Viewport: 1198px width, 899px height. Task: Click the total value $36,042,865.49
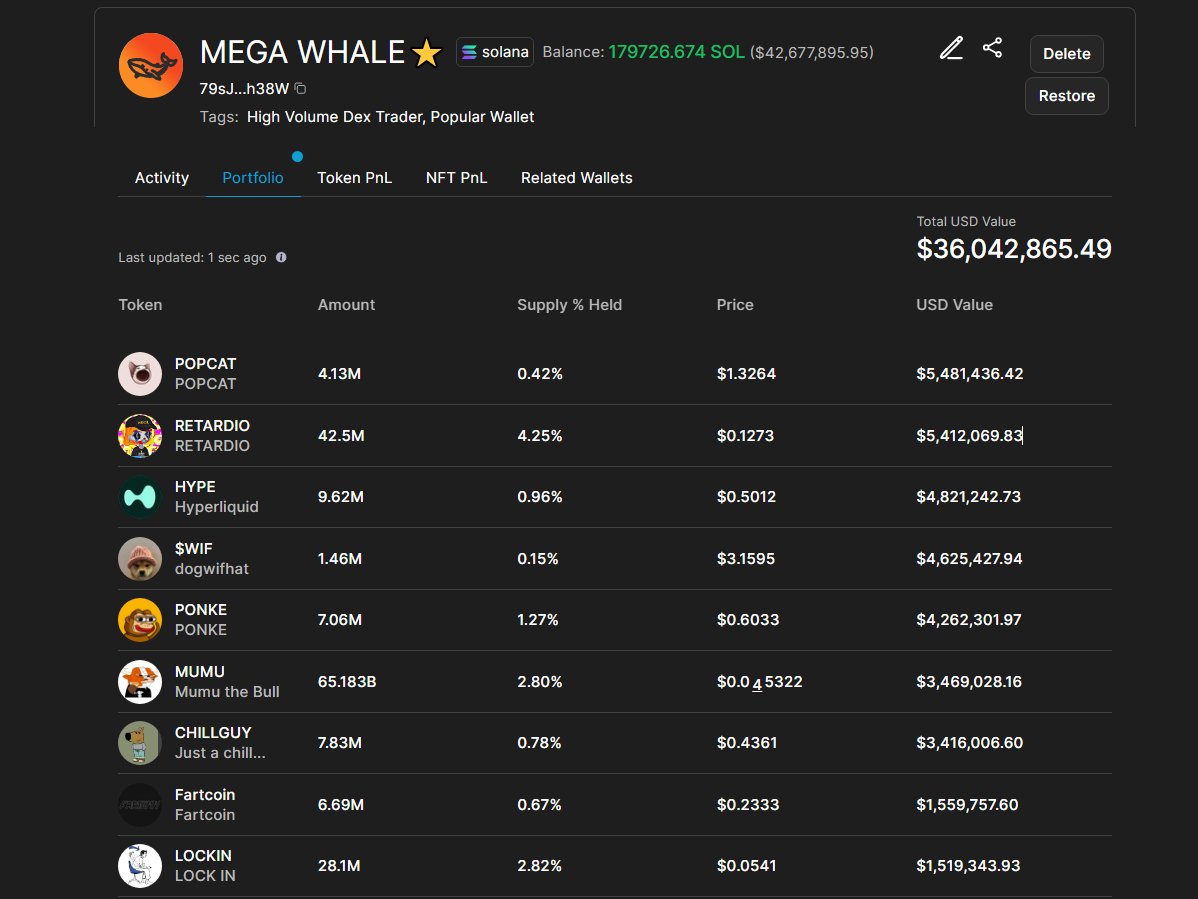pyautogui.click(x=1014, y=249)
